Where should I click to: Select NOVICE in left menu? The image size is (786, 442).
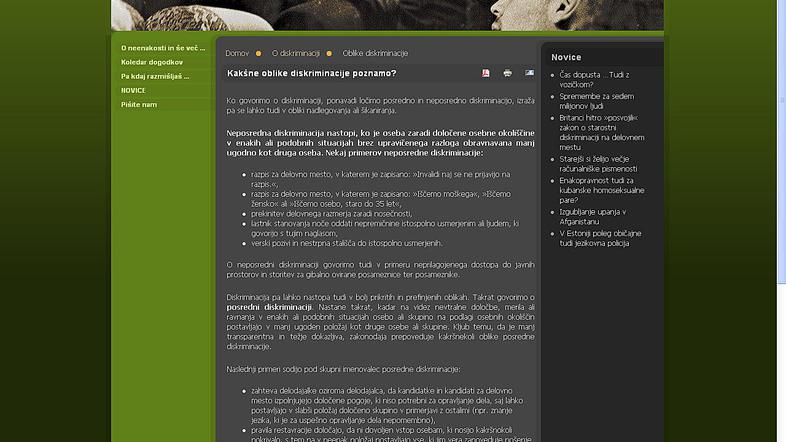(133, 90)
